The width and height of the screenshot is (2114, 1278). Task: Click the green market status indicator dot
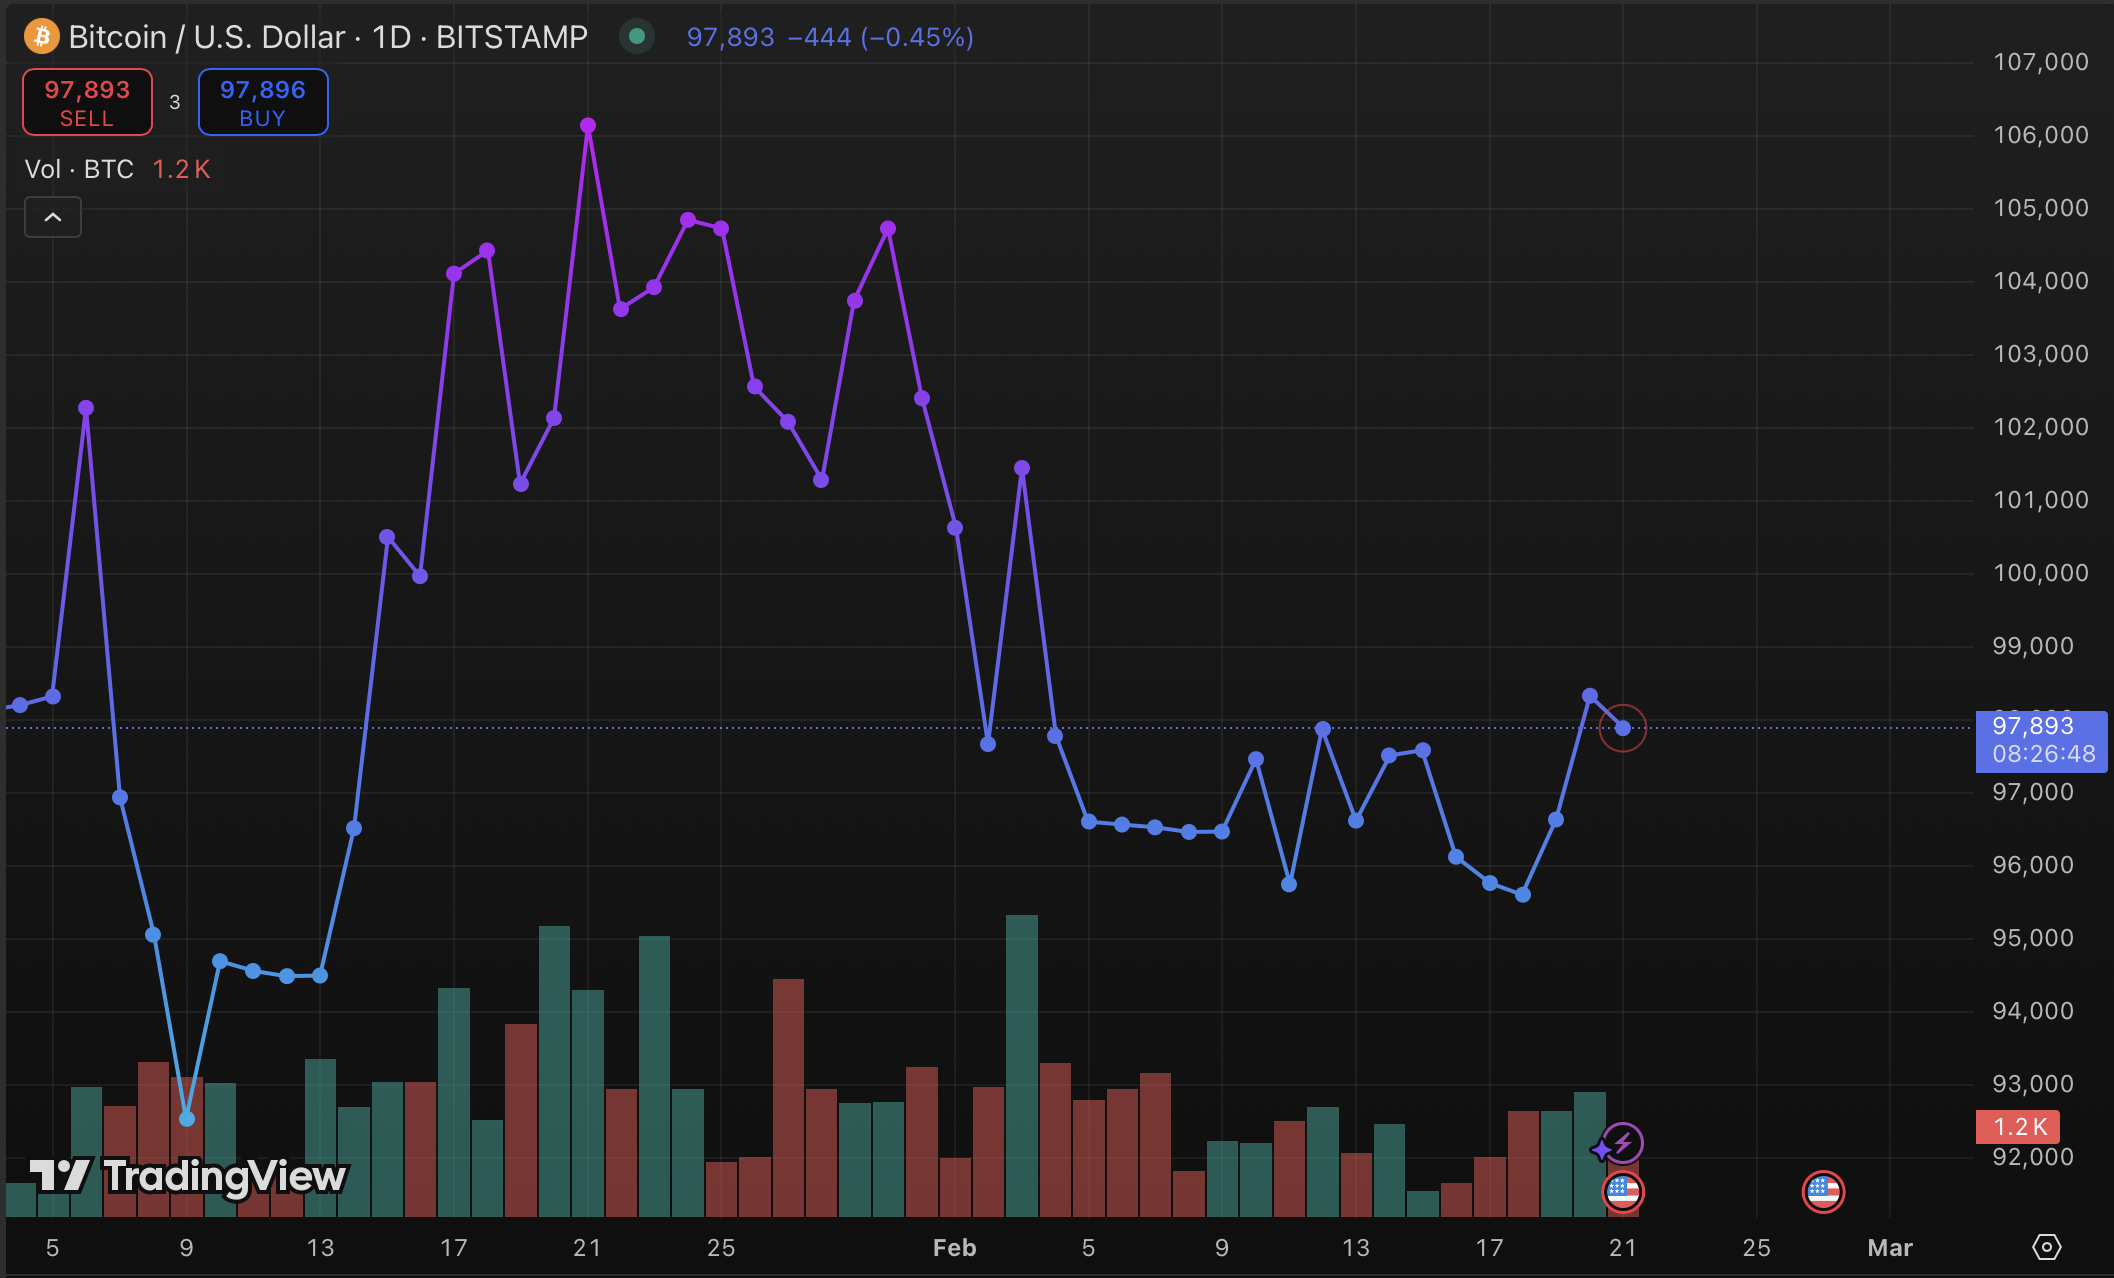coord(637,37)
